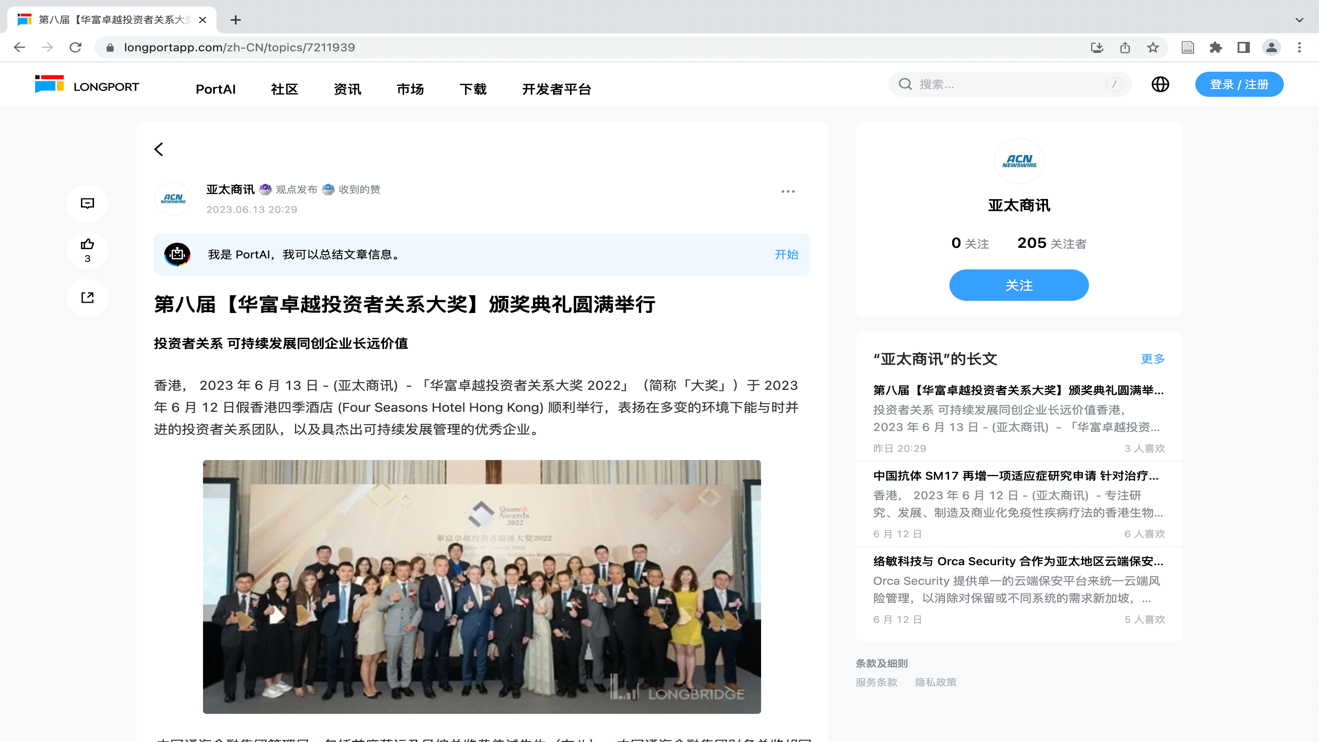Open the Chrome profile avatar
Image resolution: width=1319 pixels, height=742 pixels.
(1272, 47)
